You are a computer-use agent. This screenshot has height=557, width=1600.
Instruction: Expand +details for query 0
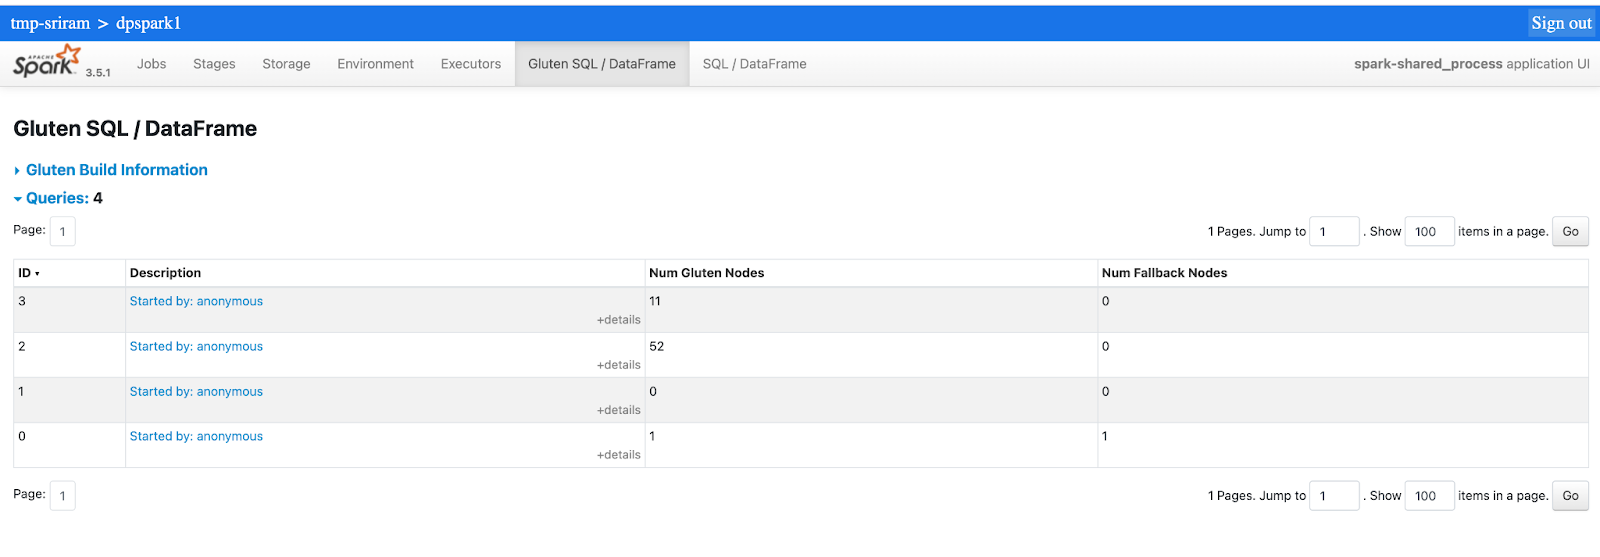click(x=619, y=455)
